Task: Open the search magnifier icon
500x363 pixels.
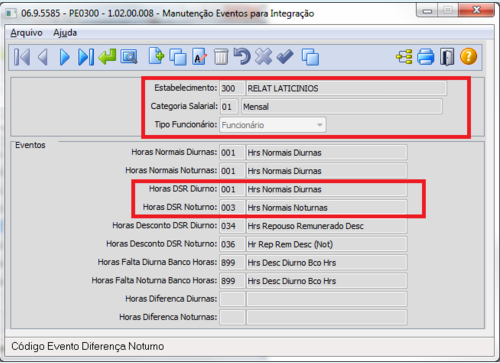Action: pos(129,57)
